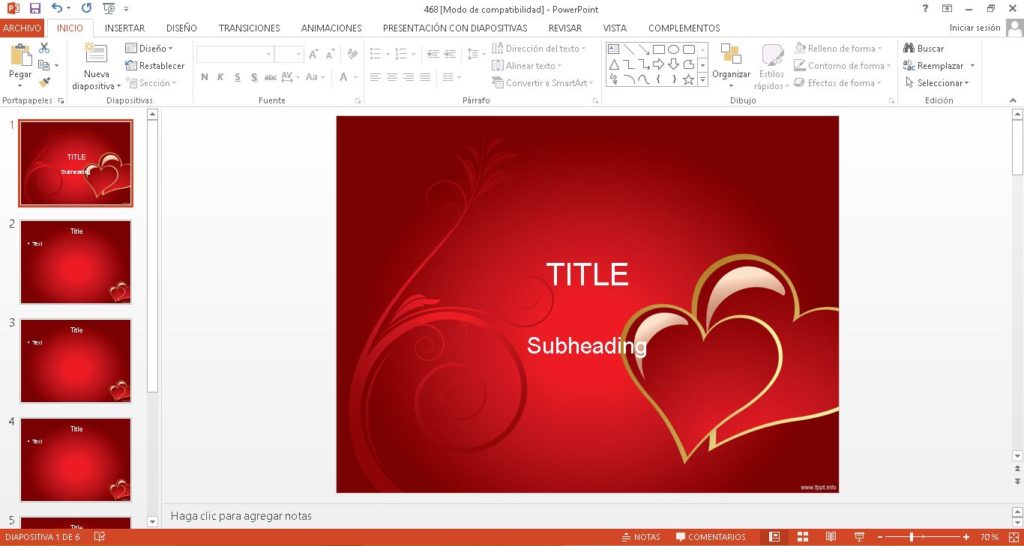Toggle left text alignment
The image size is (1024, 546).
(375, 77)
